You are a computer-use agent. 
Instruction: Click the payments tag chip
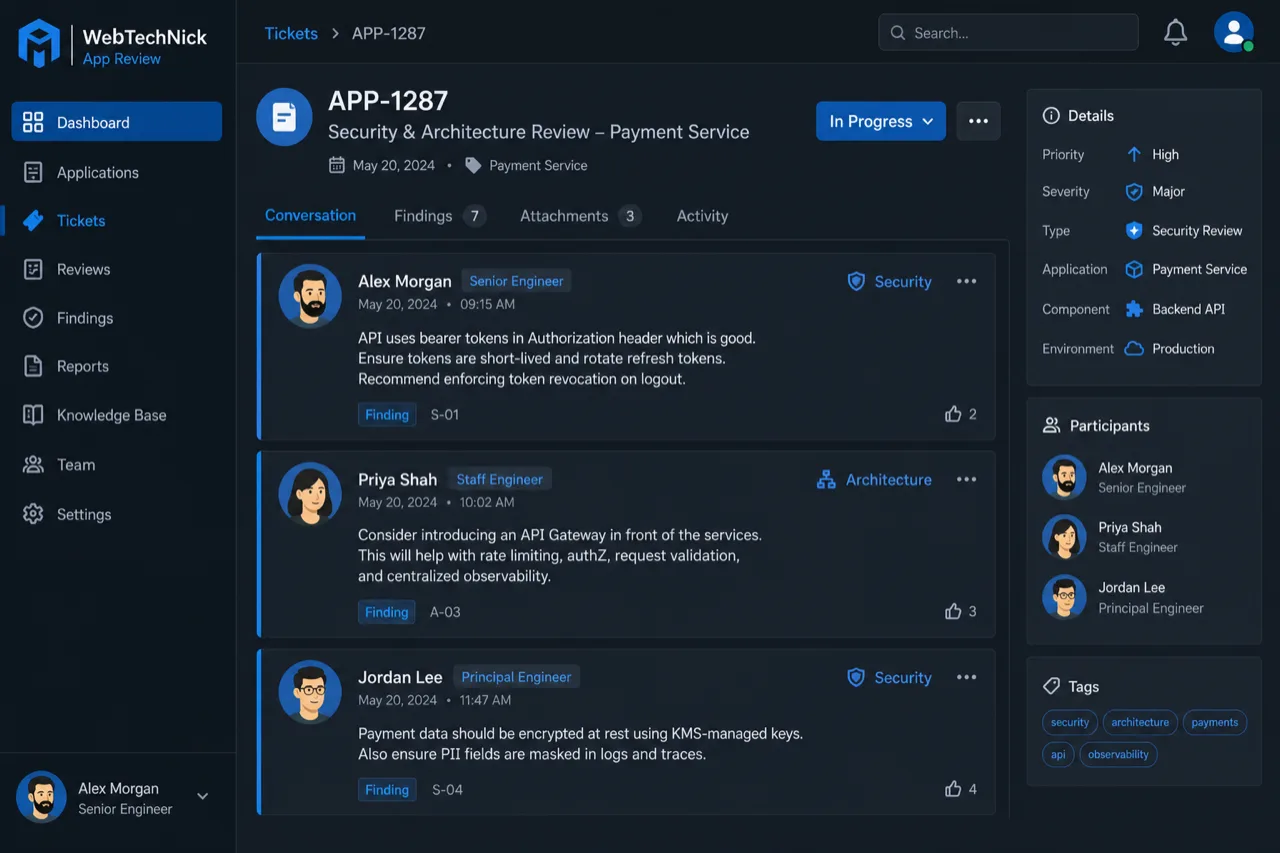(1215, 722)
